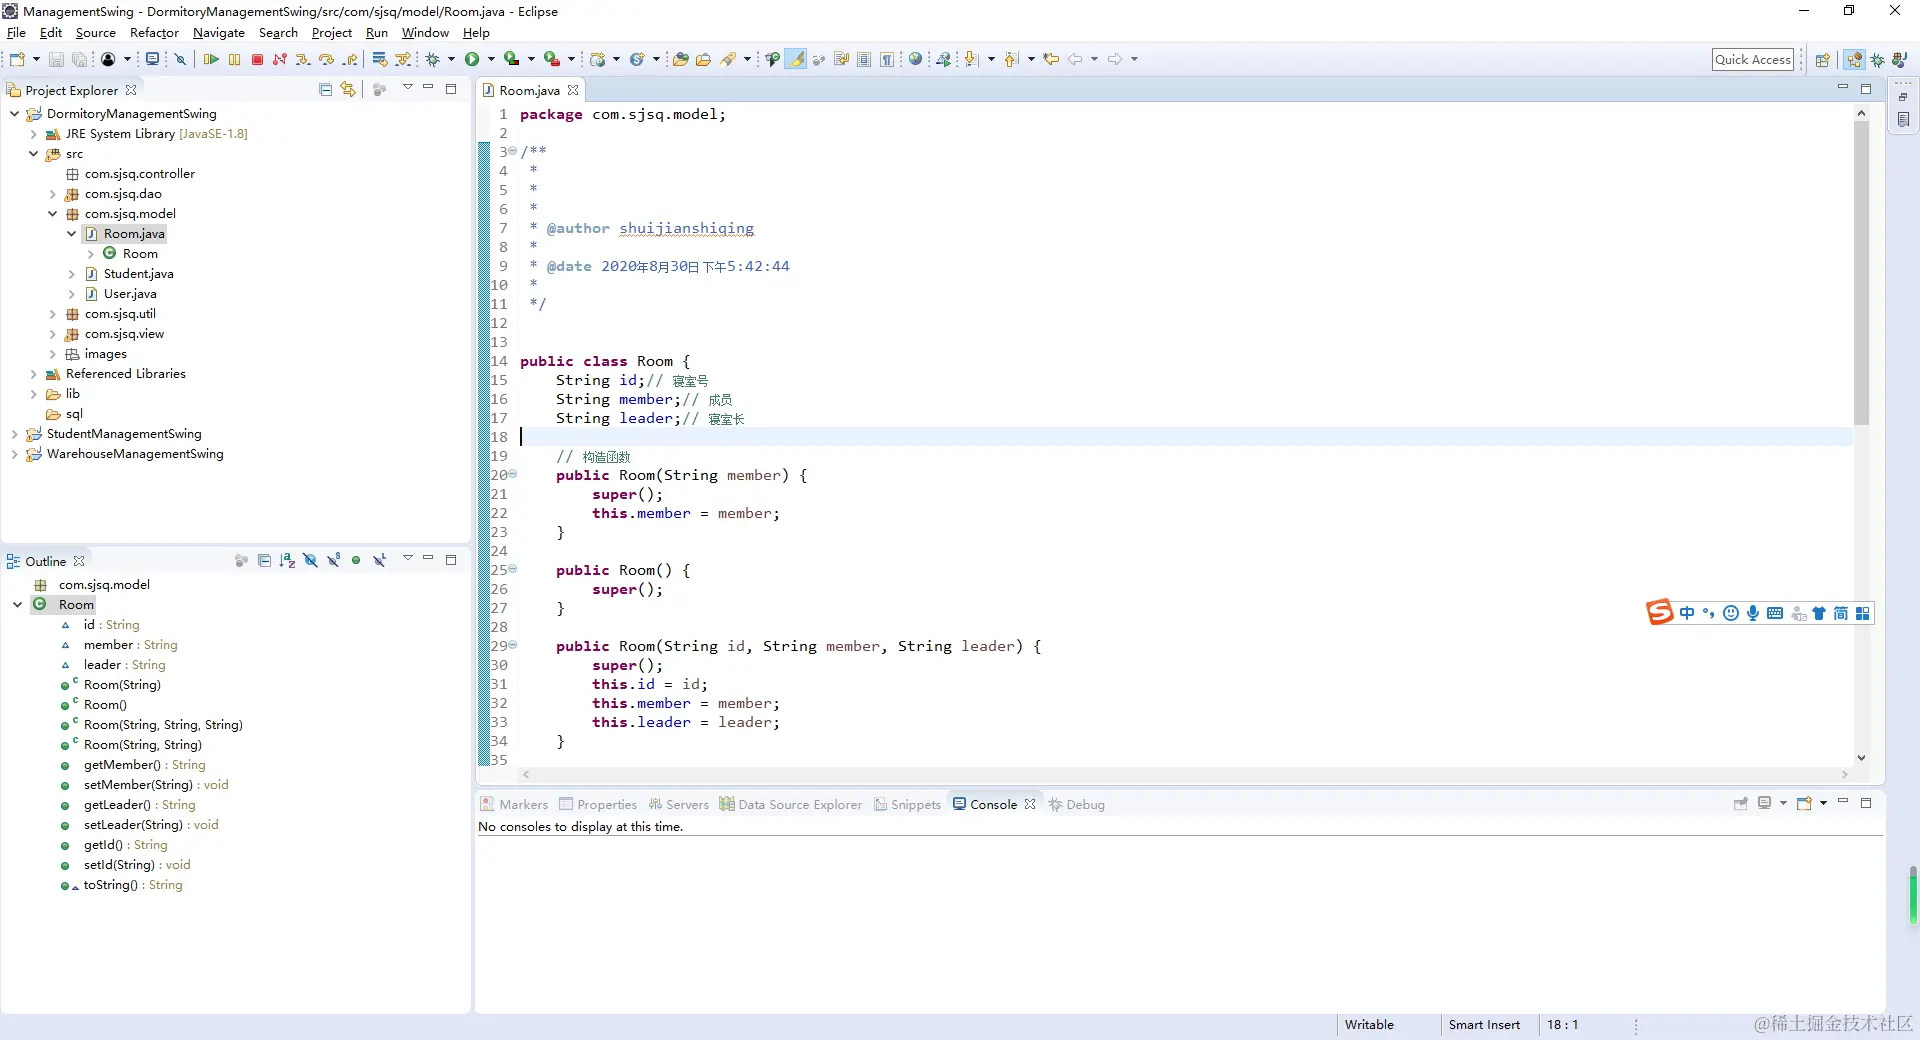Click the Sogou soft keyboard icon
The height and width of the screenshot is (1040, 1920).
[1775, 613]
